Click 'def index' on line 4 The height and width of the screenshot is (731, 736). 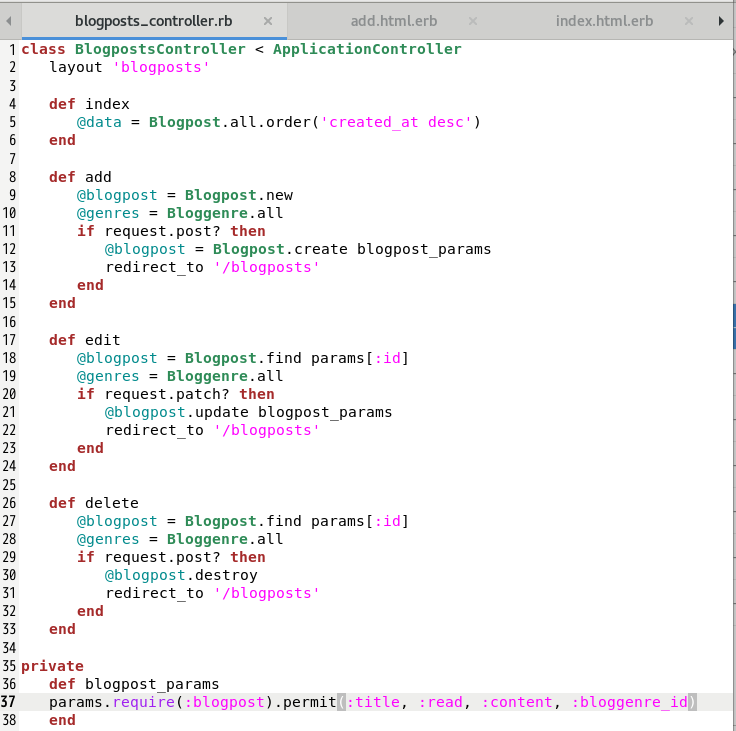click(x=89, y=104)
